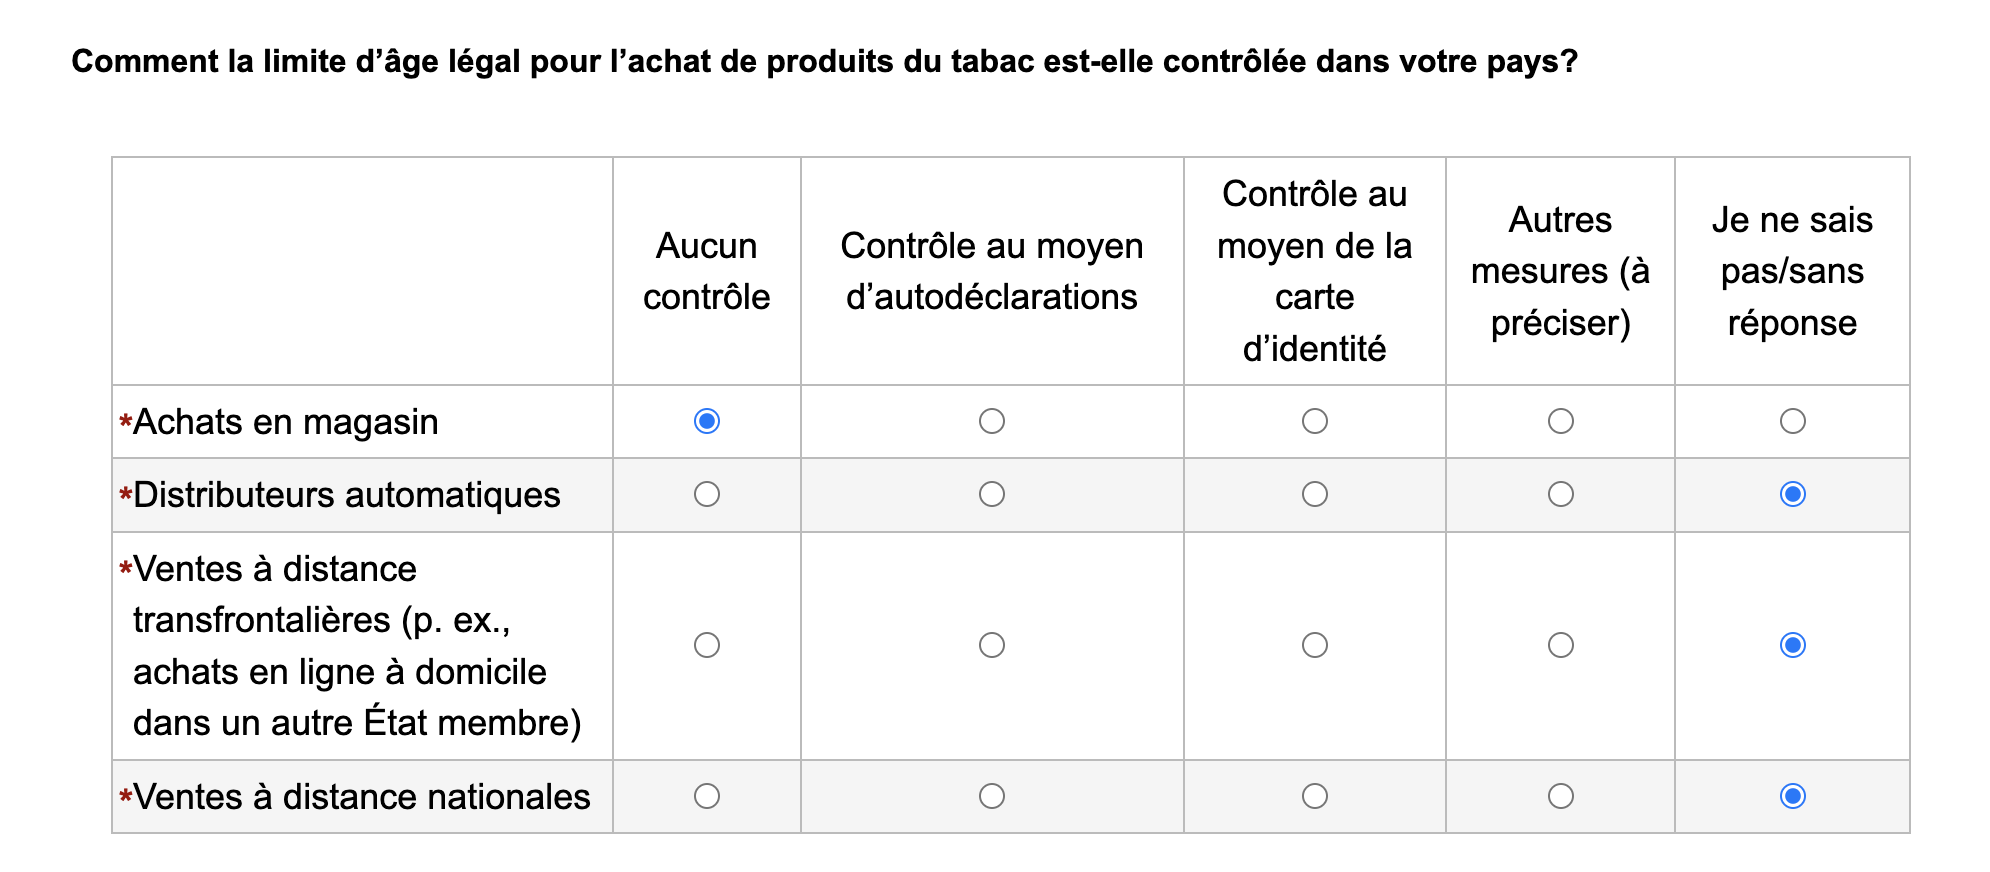Pick carte d'identité for ventes transfrontalières
The height and width of the screenshot is (872, 1990).
click(1315, 645)
